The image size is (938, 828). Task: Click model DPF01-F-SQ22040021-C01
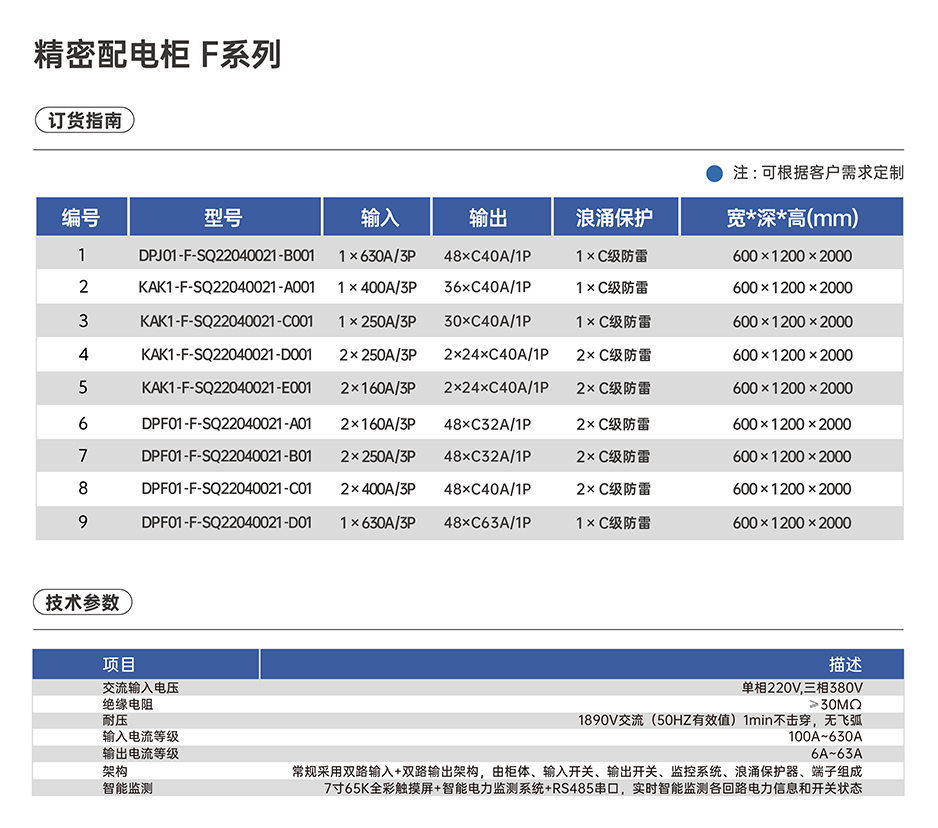coord(227,489)
